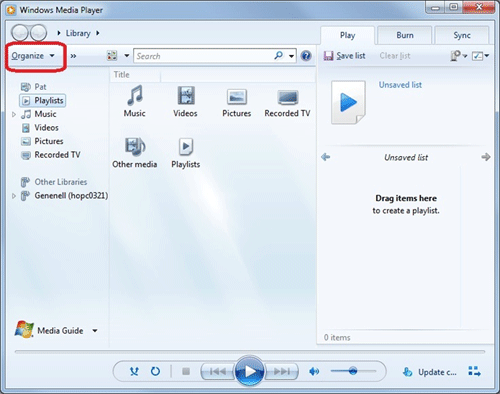The image size is (500, 394).
Task: Switch to the Sync tab
Action: click(462, 35)
